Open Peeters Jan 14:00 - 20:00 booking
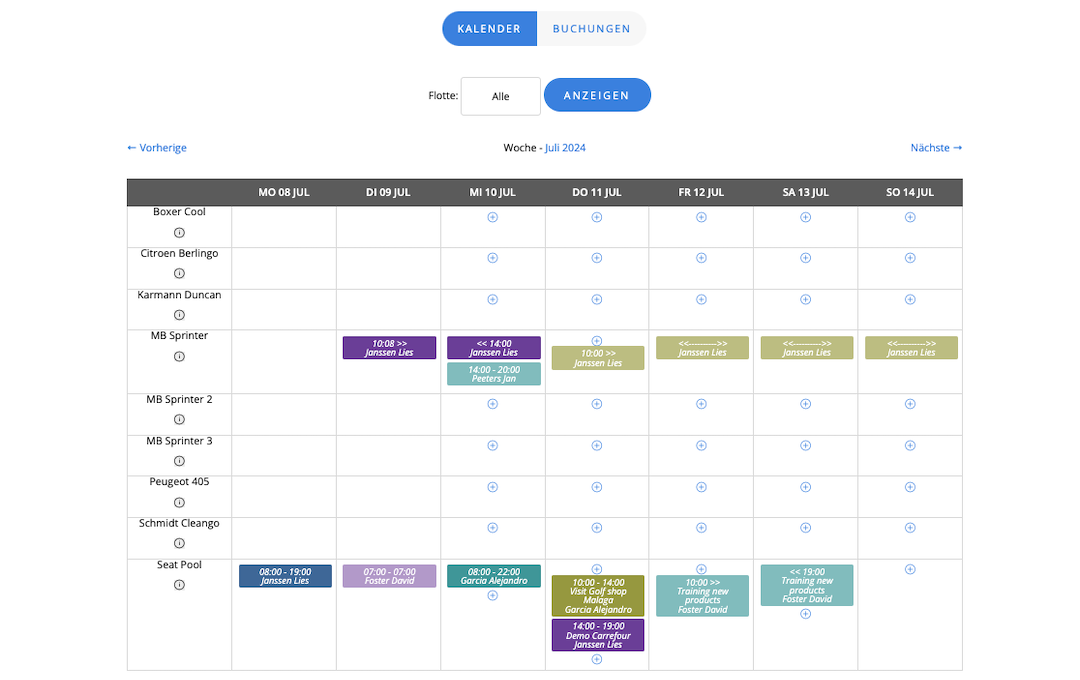 [x=493, y=374]
